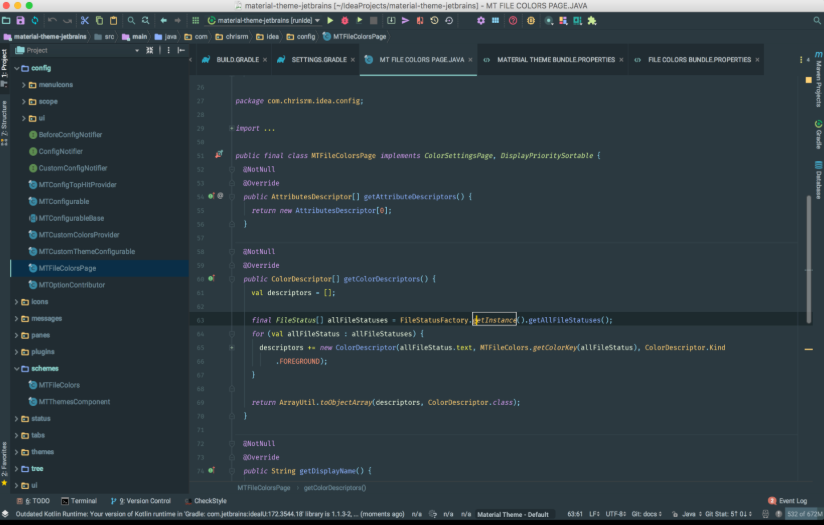Click Collapse All icon in Project panel

150,50
